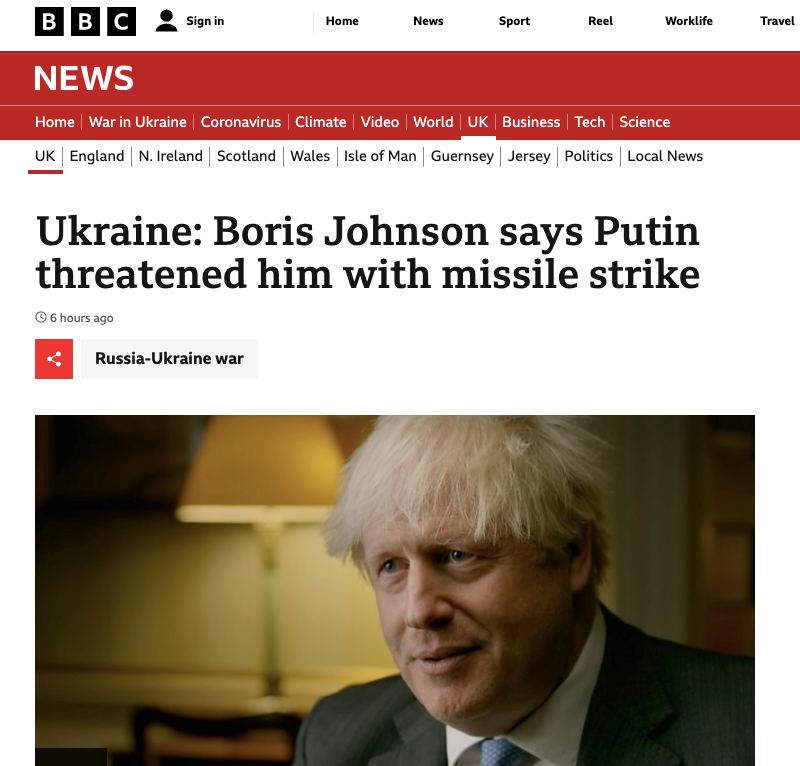Viewport: 800px width, 766px height.
Task: Click the article headline about Putin
Action: [x=368, y=253]
